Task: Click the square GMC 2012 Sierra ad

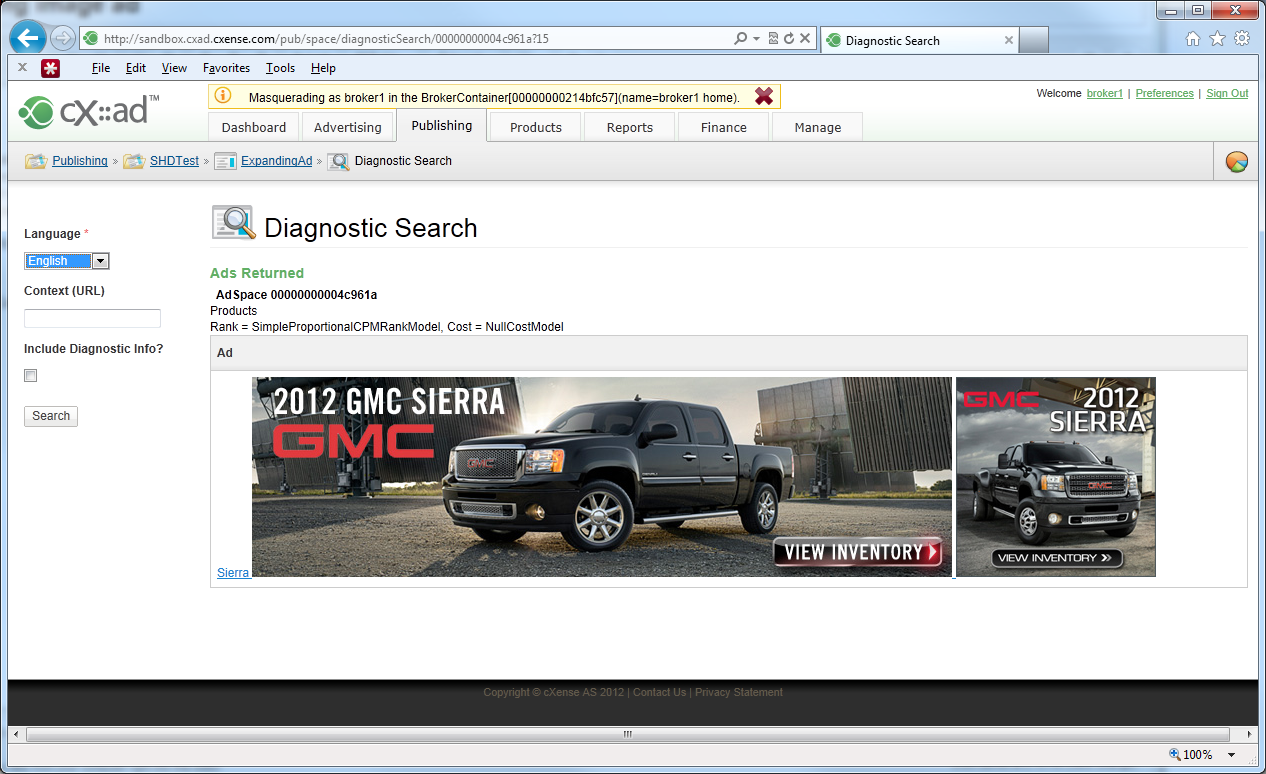Action: point(1056,477)
